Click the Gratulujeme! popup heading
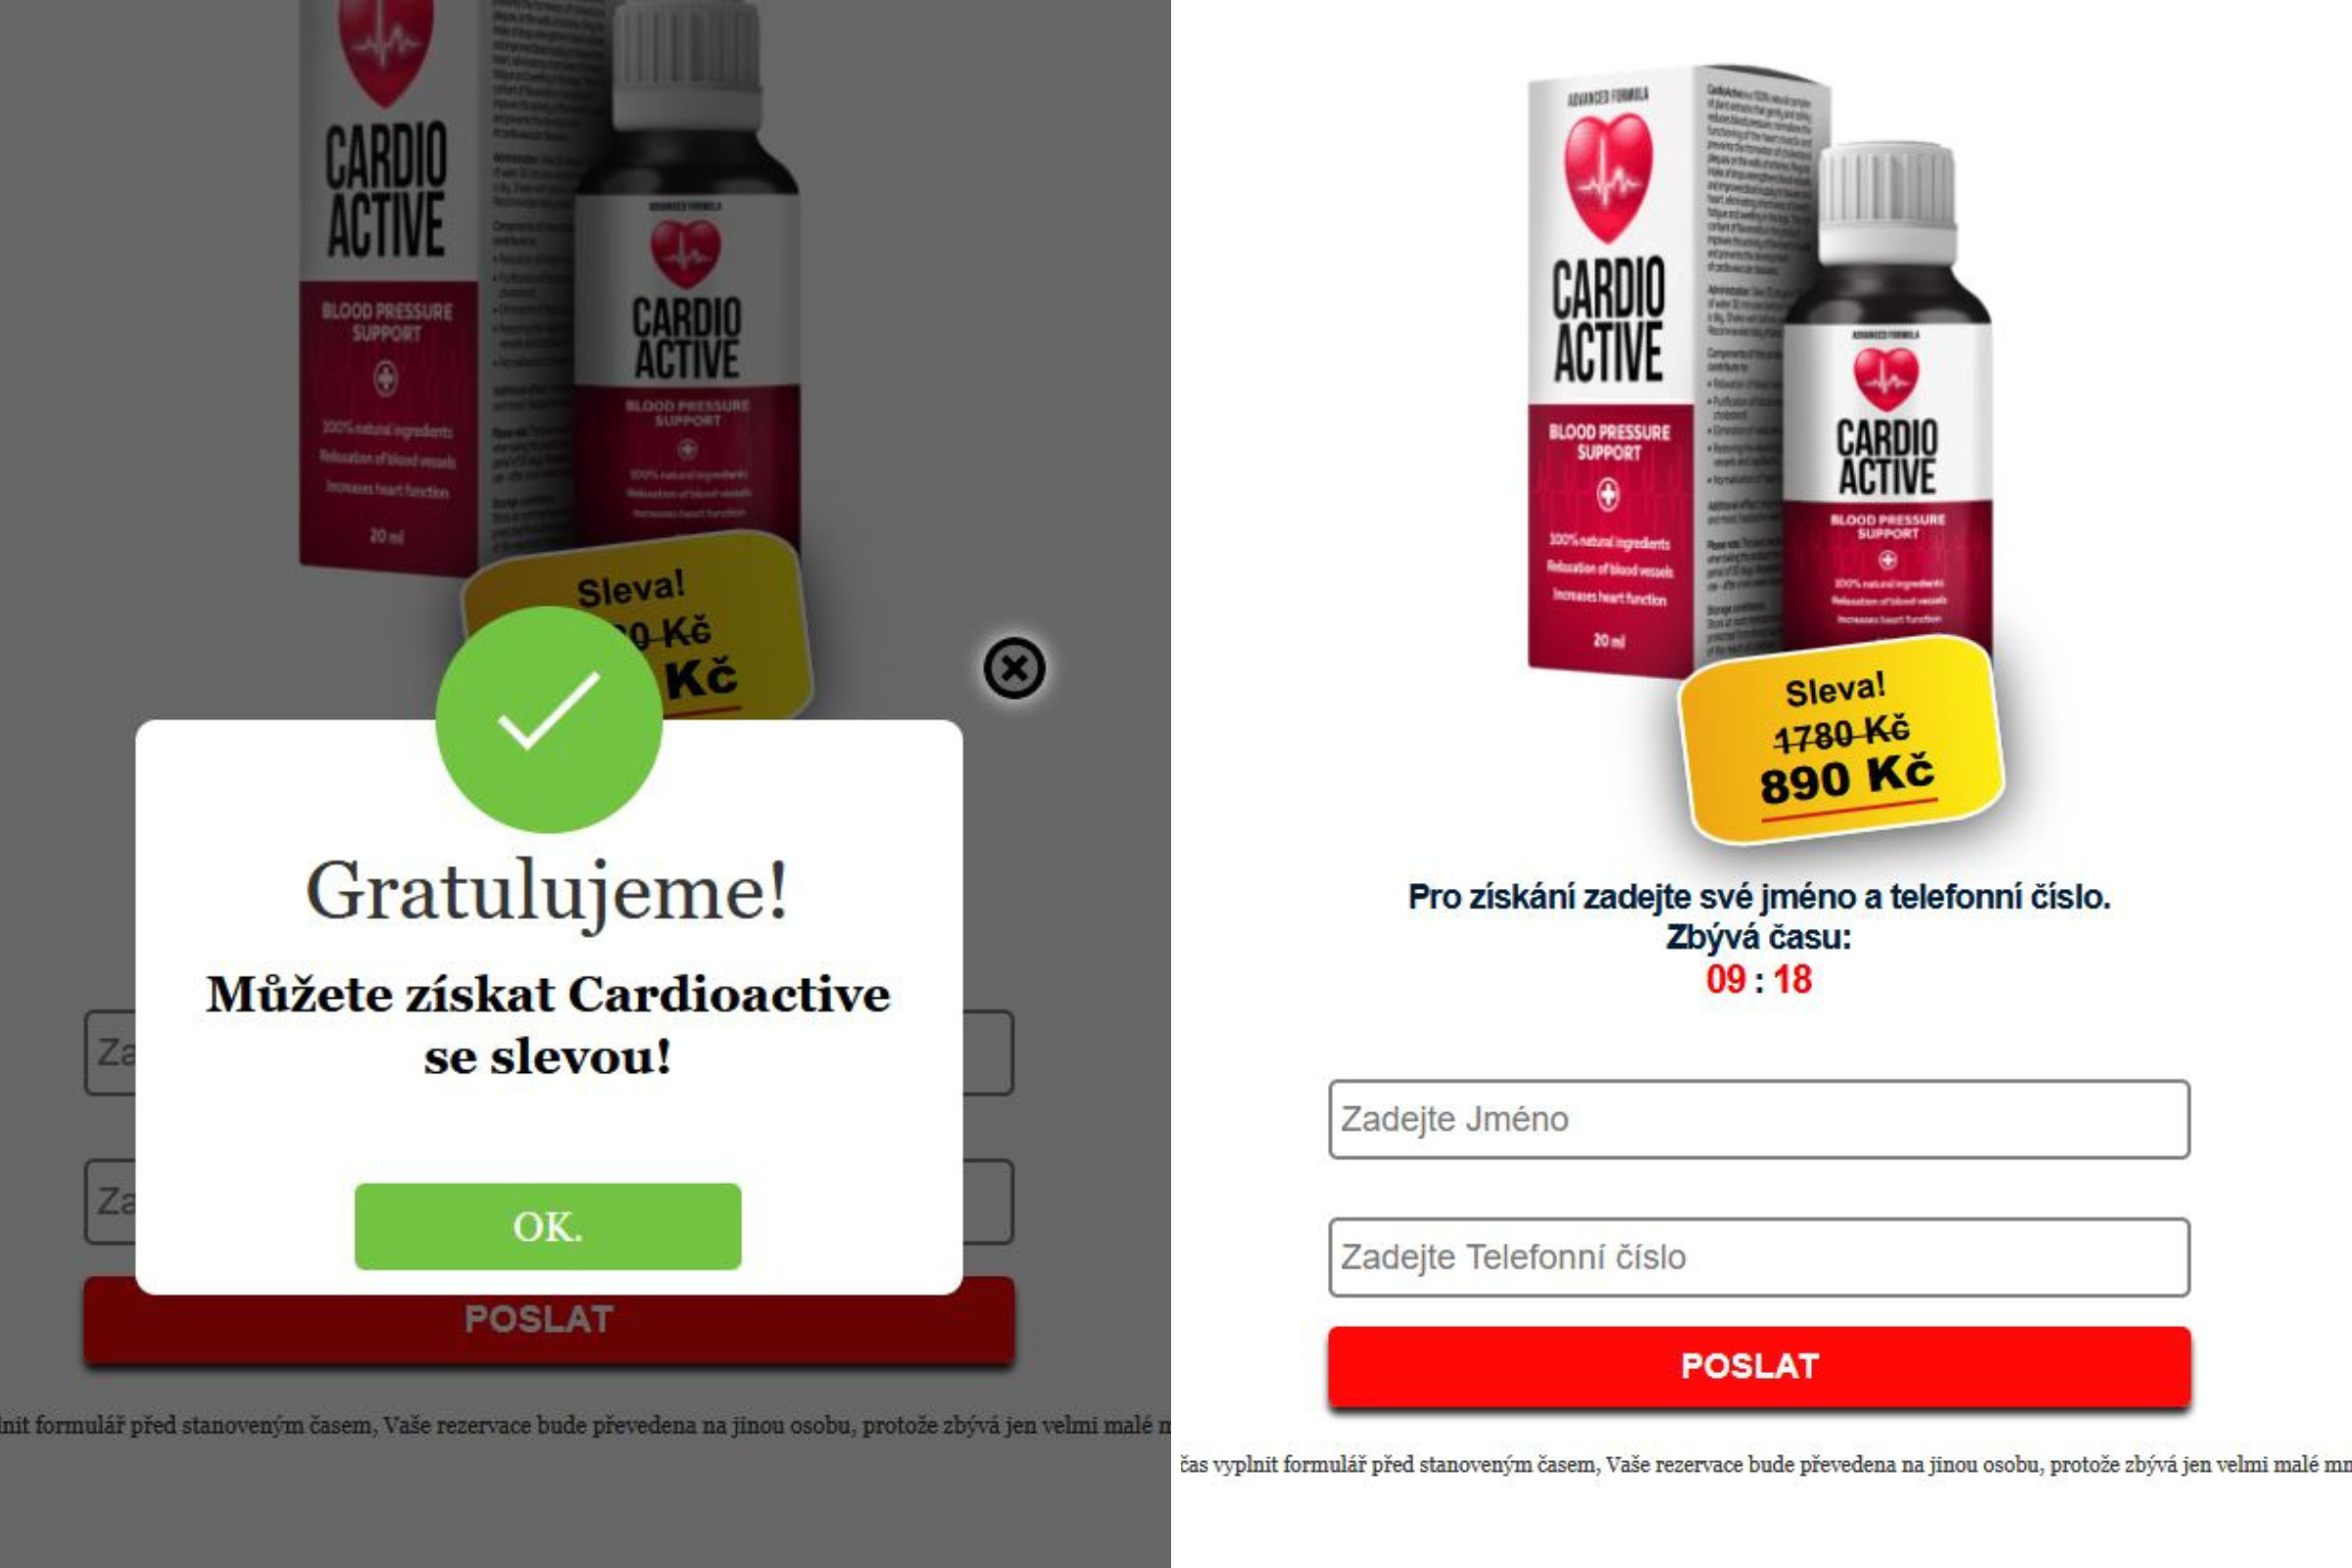The image size is (2352, 1568). click(x=548, y=891)
